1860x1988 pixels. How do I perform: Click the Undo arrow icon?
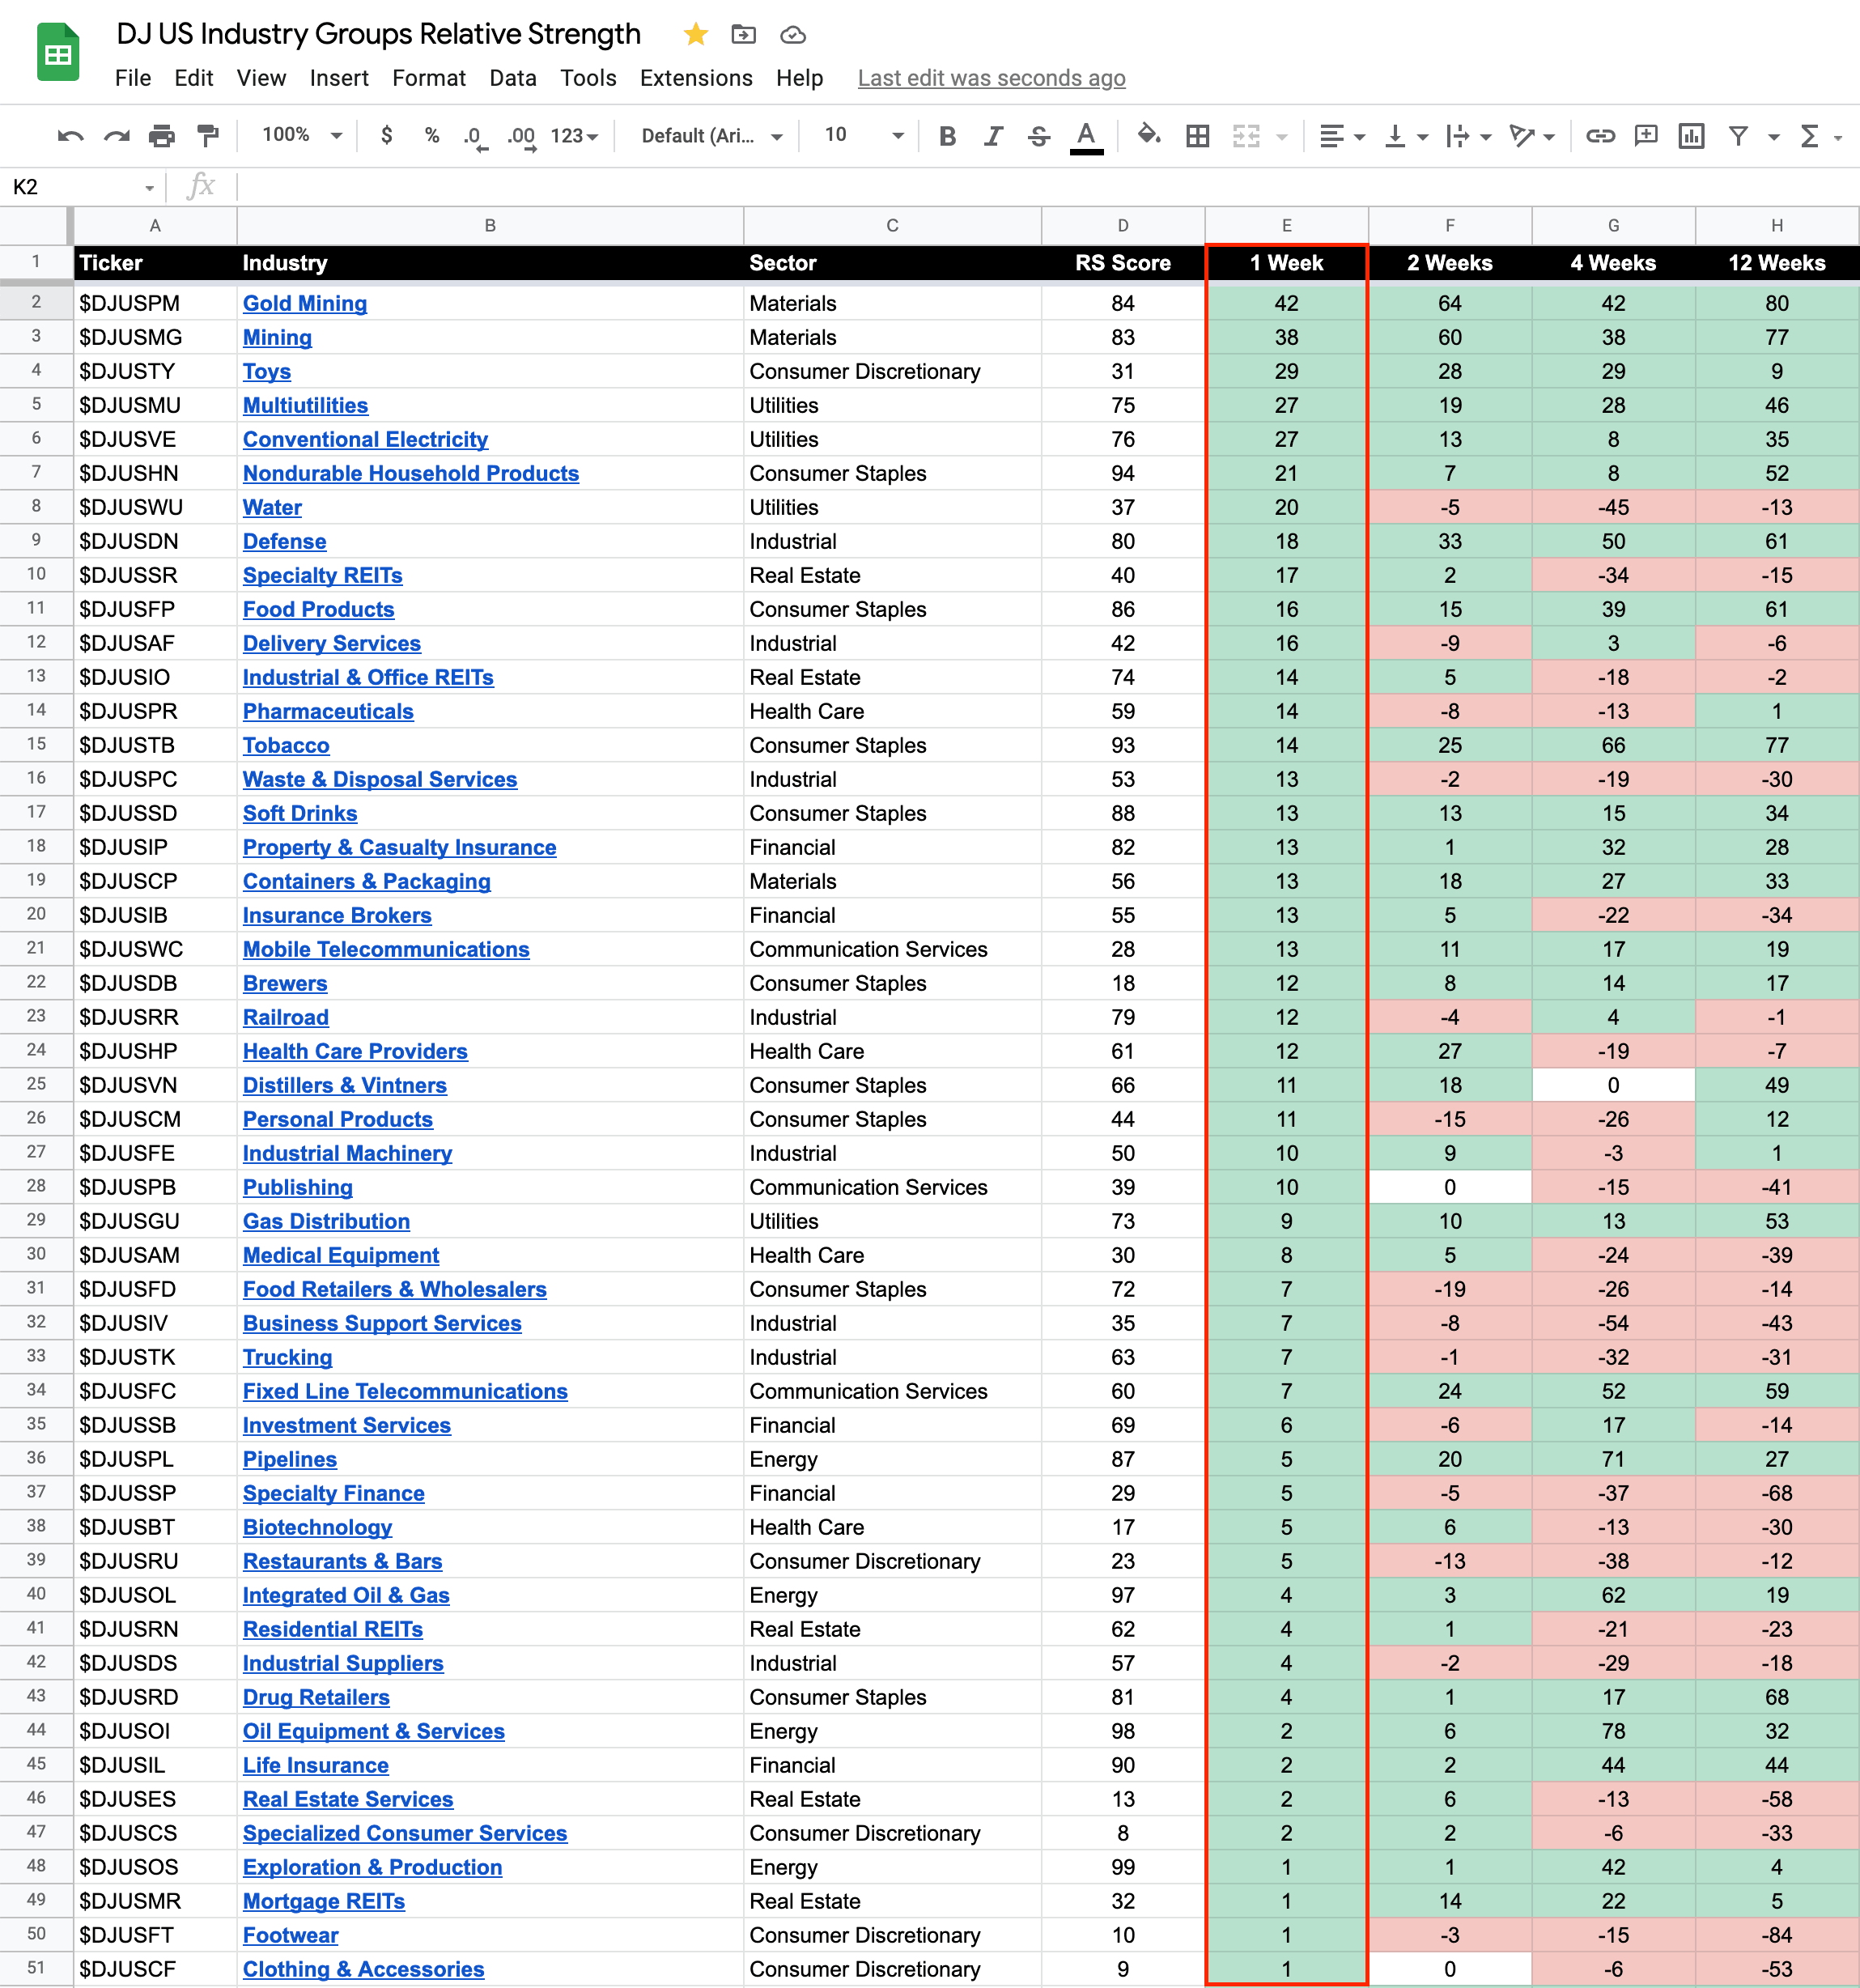70,136
